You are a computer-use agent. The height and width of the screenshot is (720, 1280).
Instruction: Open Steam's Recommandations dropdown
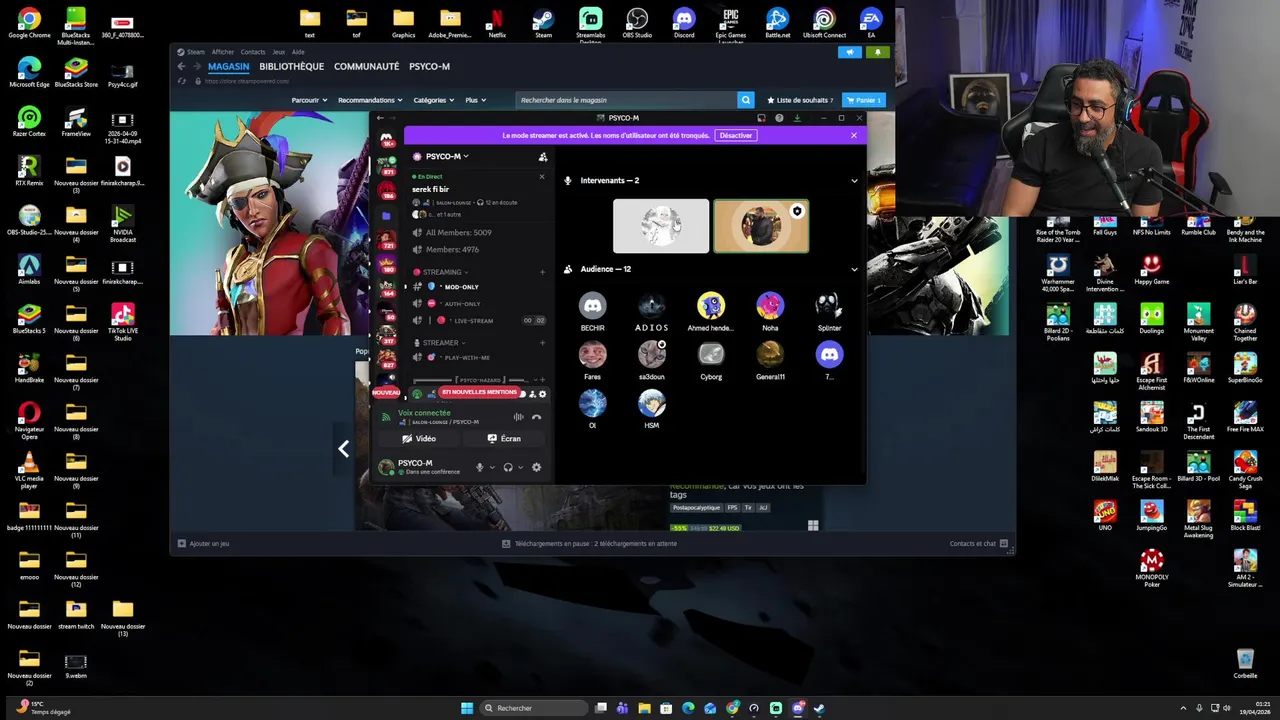[x=370, y=100]
